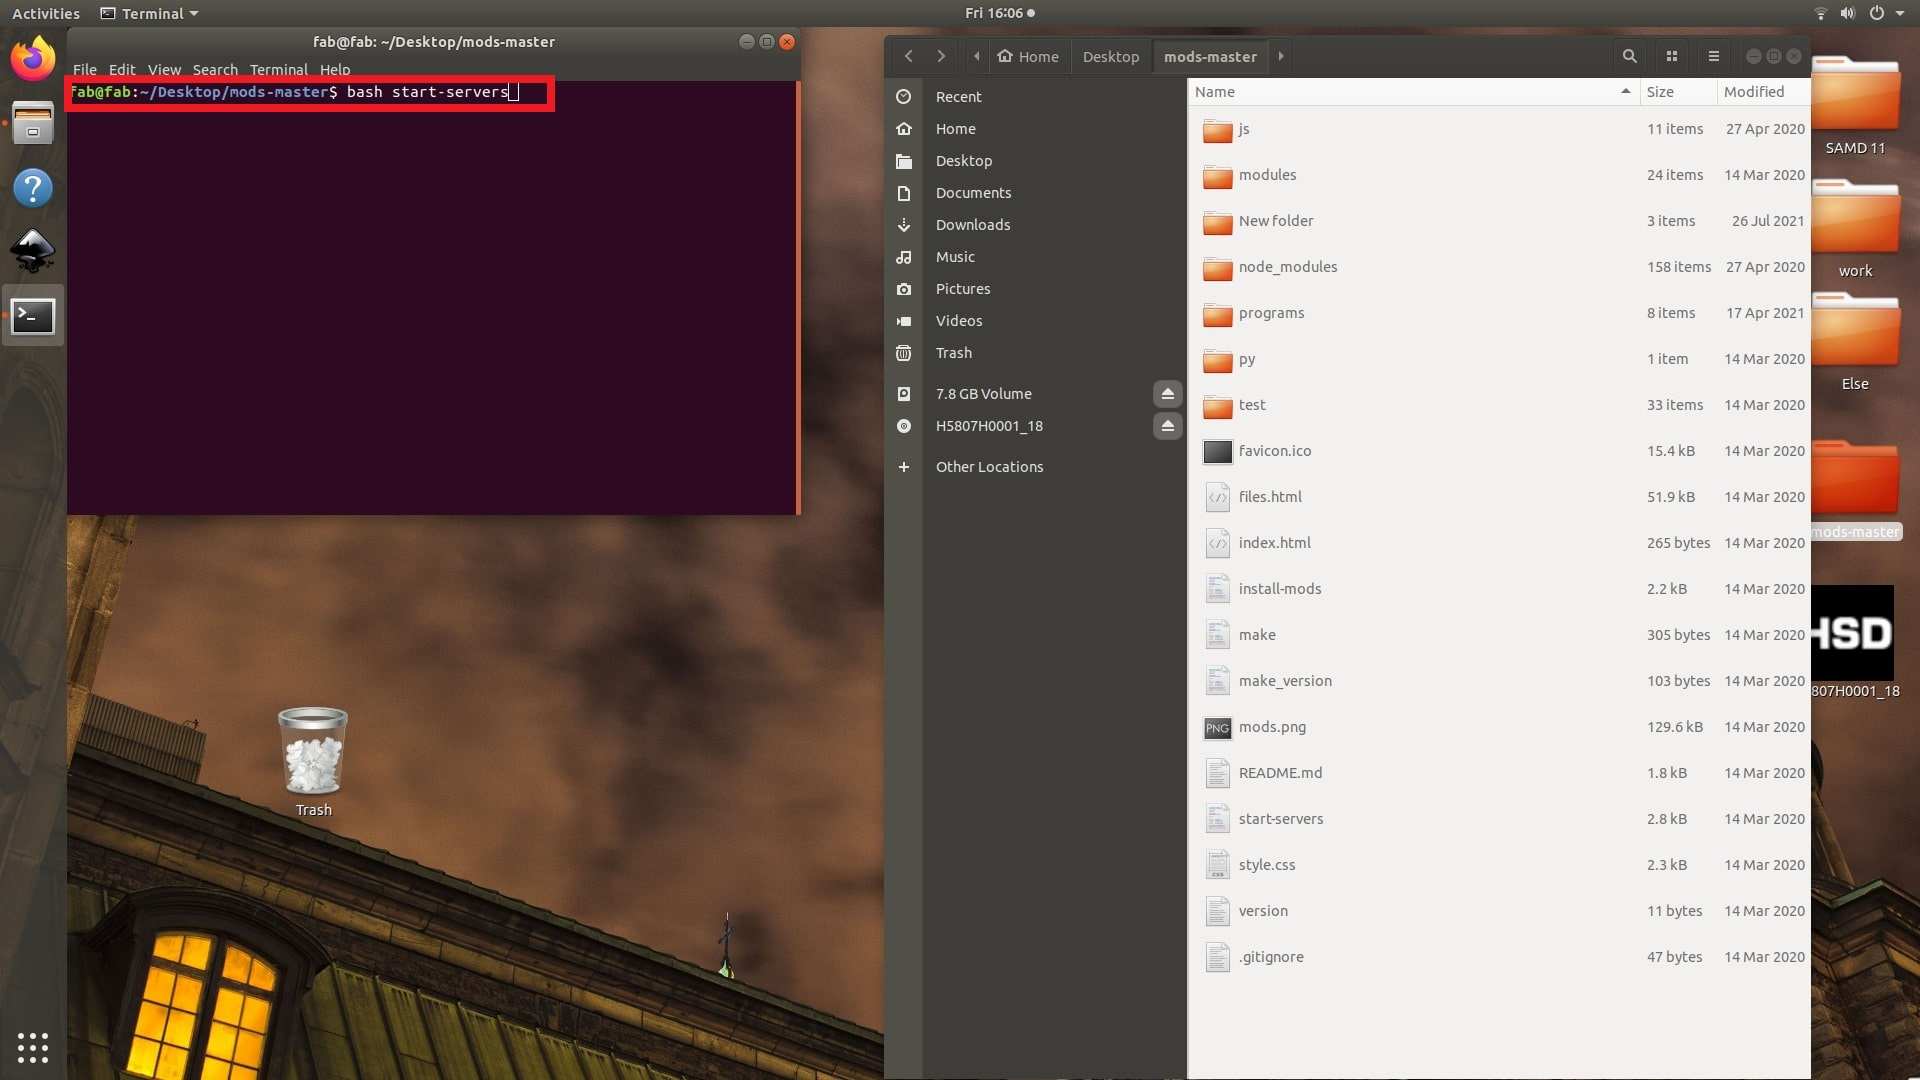Go back using the left arrow
This screenshot has height=1080, width=1920.
pyautogui.click(x=908, y=56)
